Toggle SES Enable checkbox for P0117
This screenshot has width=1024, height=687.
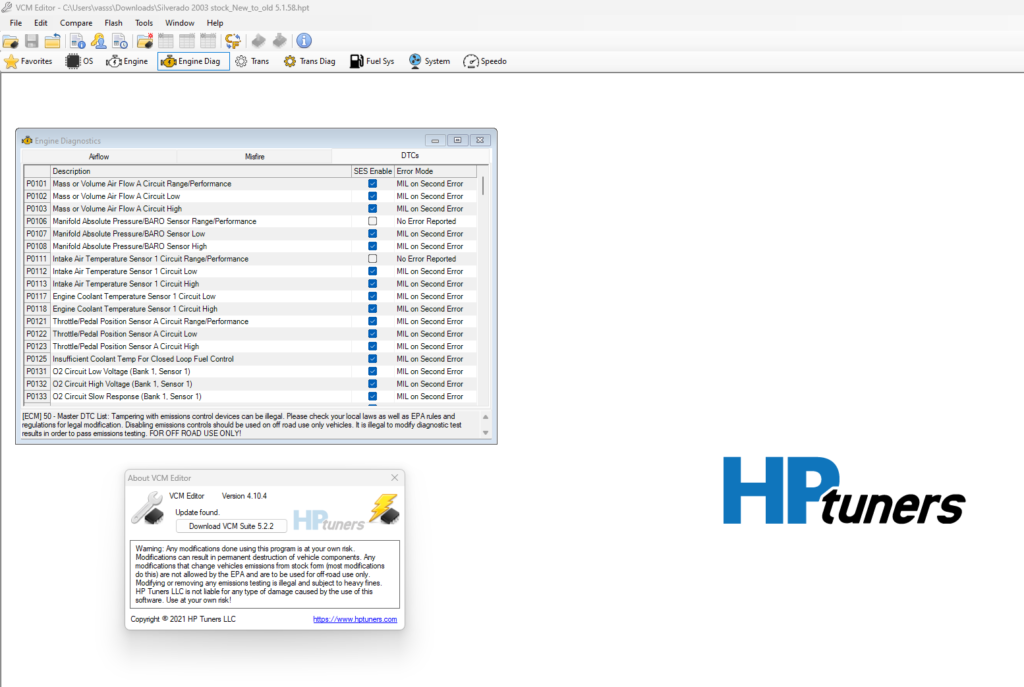(x=372, y=296)
